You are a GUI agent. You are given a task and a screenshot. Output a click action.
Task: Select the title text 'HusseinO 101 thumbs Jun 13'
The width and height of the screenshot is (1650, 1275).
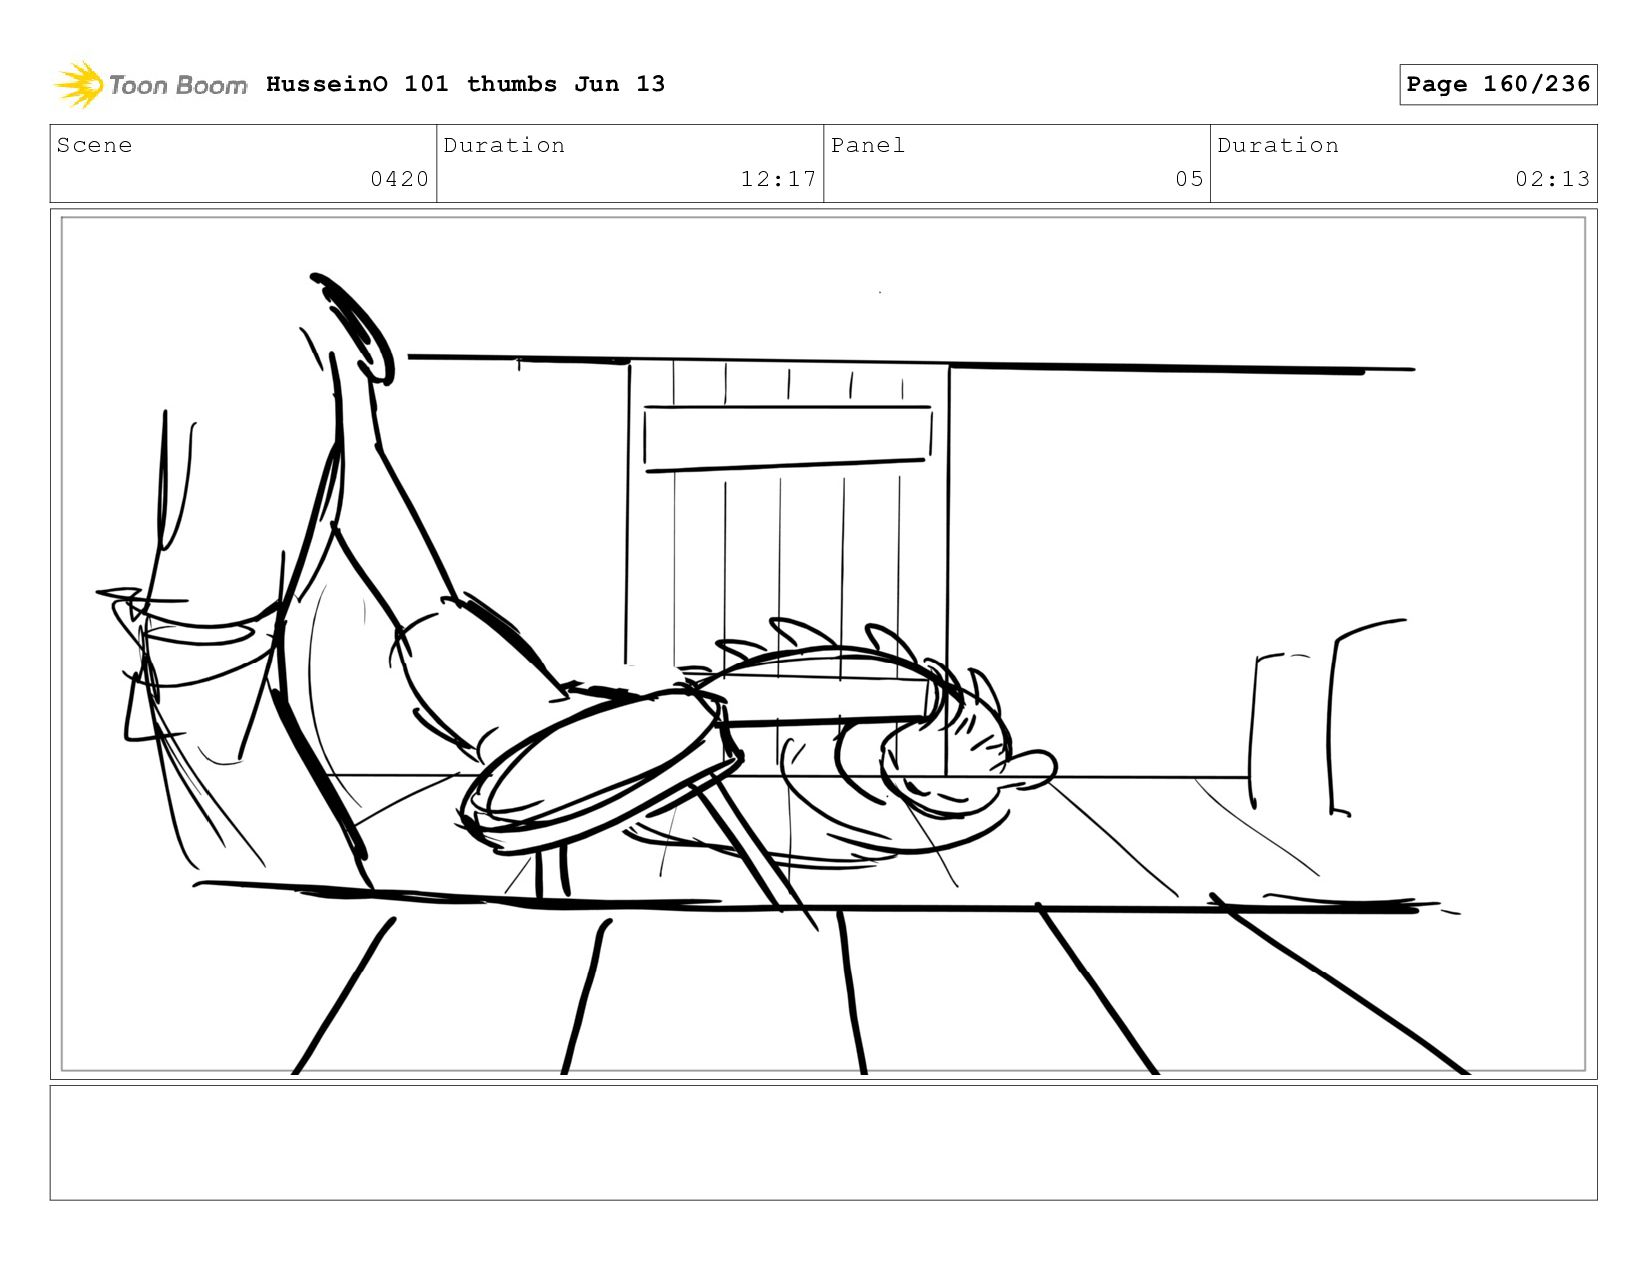coord(465,84)
